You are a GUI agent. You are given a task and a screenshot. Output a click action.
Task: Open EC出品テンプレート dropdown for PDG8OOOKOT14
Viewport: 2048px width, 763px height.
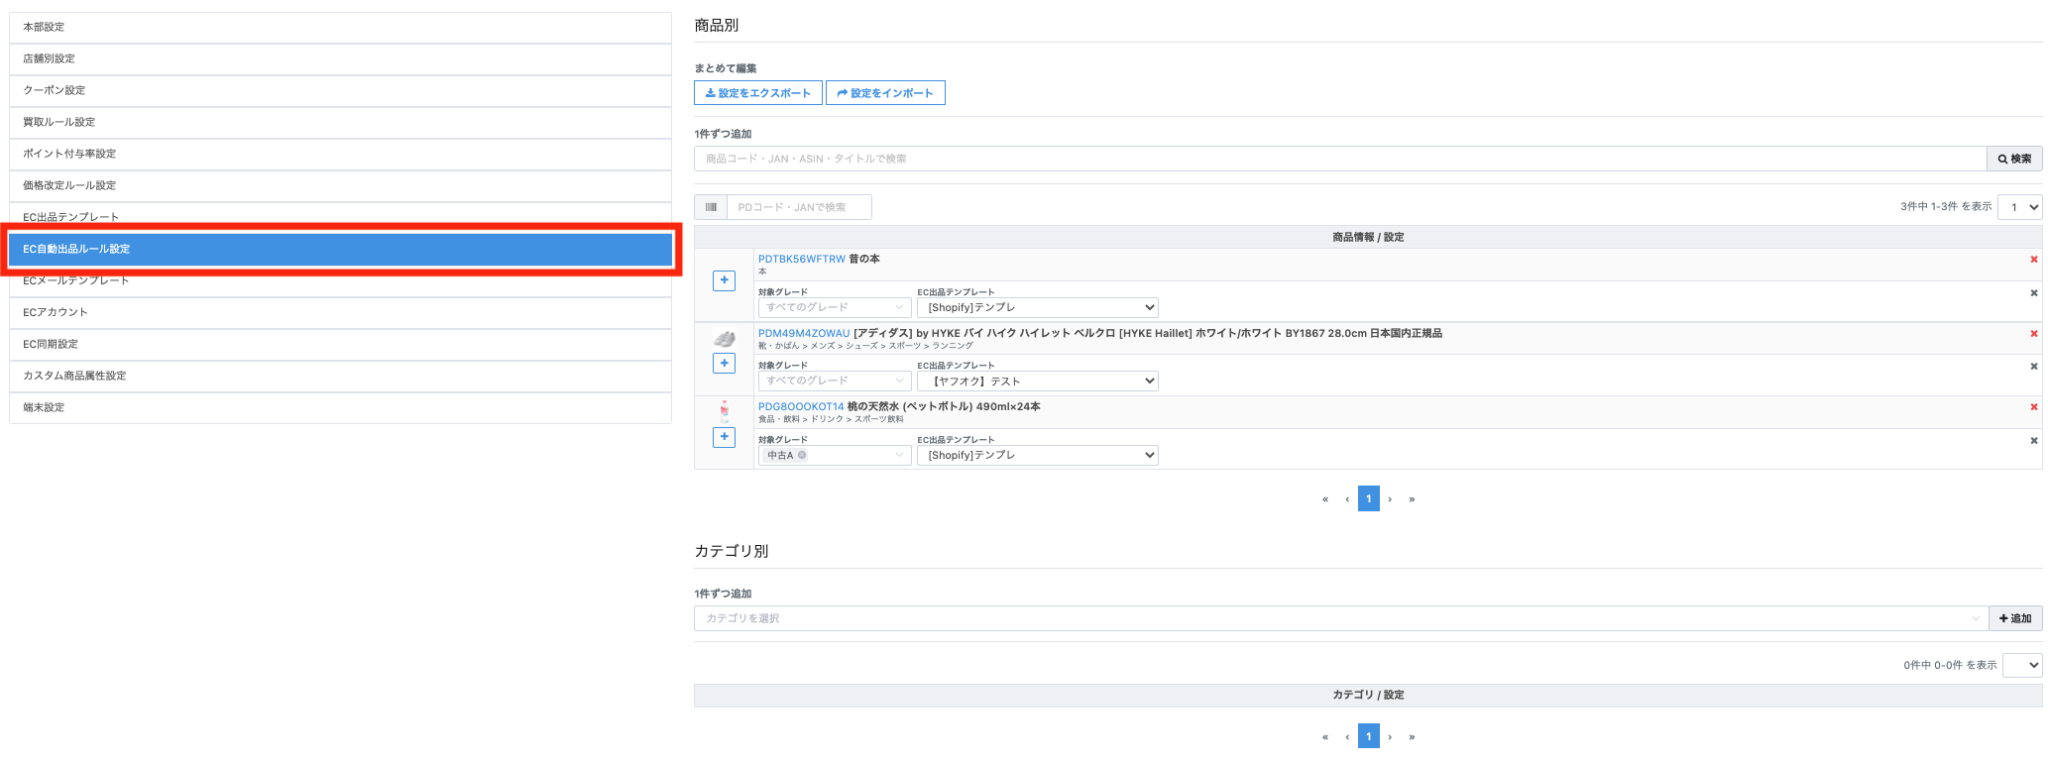point(1038,455)
